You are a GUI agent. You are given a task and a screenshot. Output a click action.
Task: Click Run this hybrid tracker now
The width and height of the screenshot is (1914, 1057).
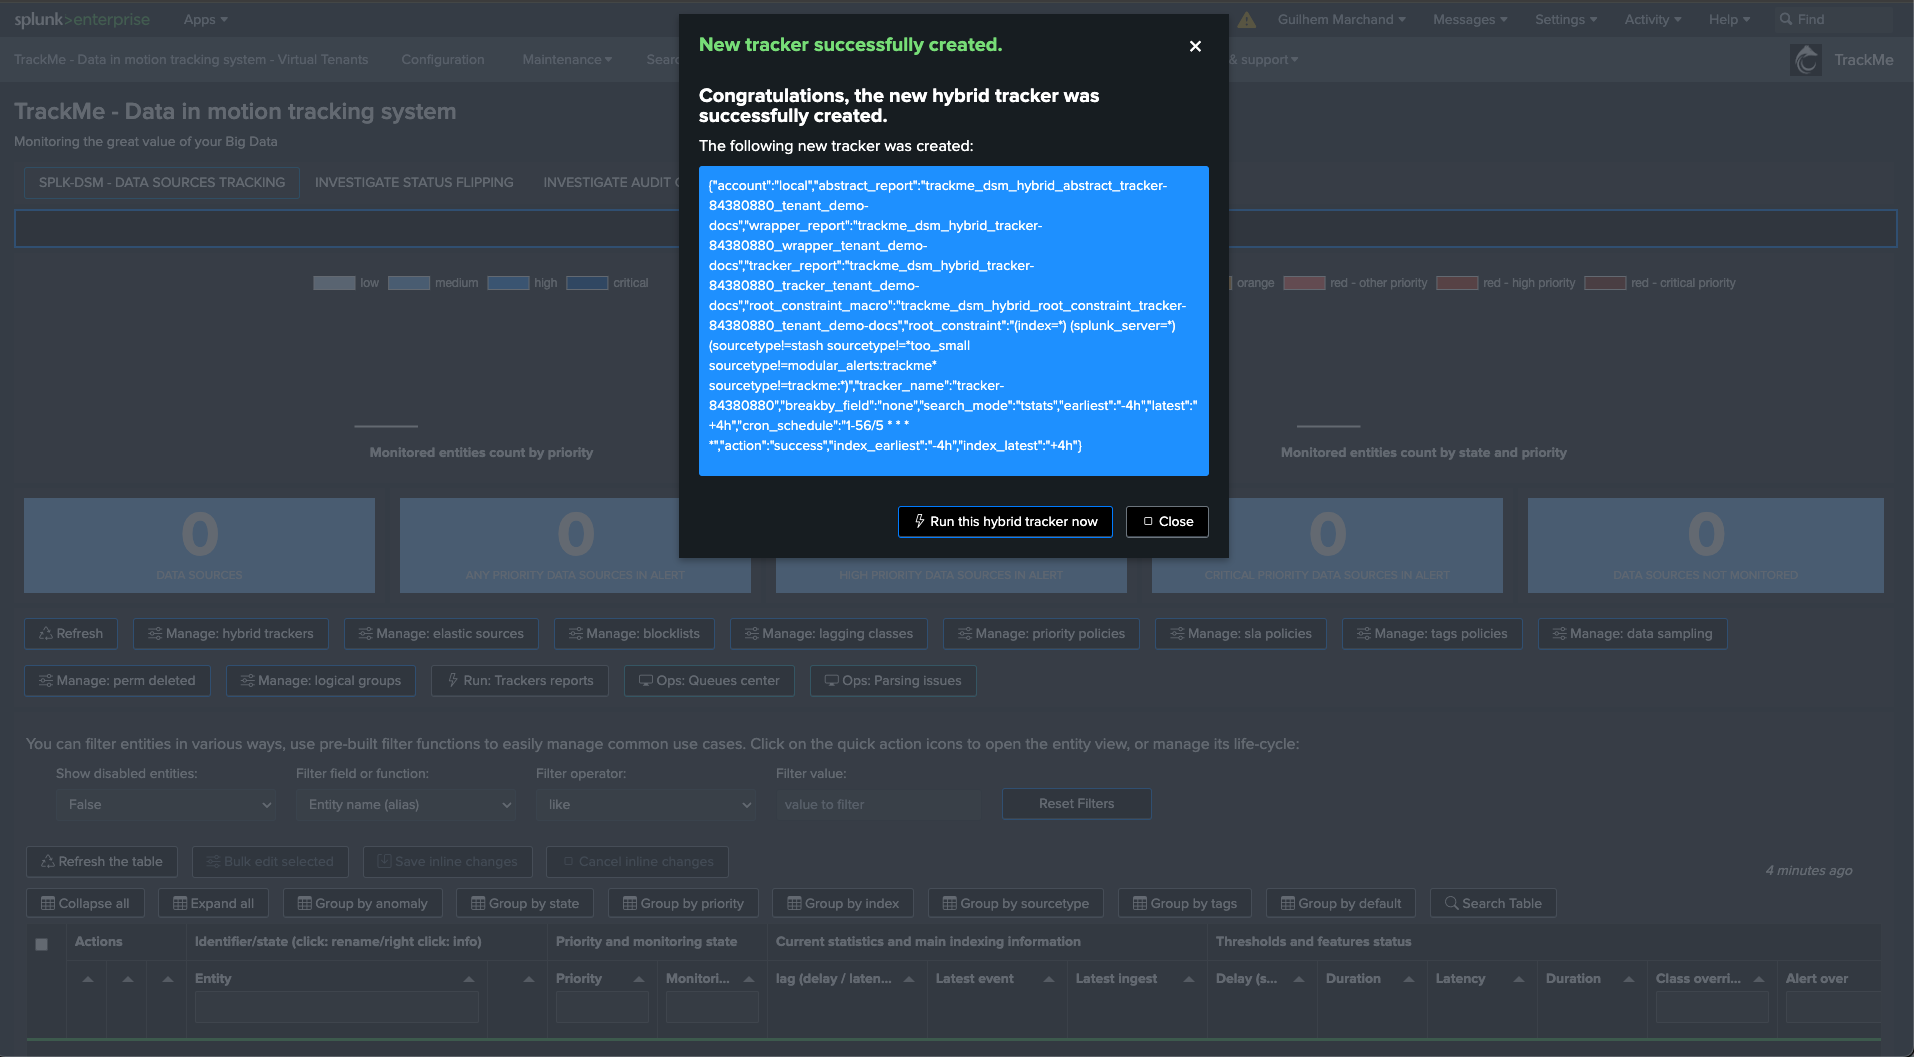1004,521
